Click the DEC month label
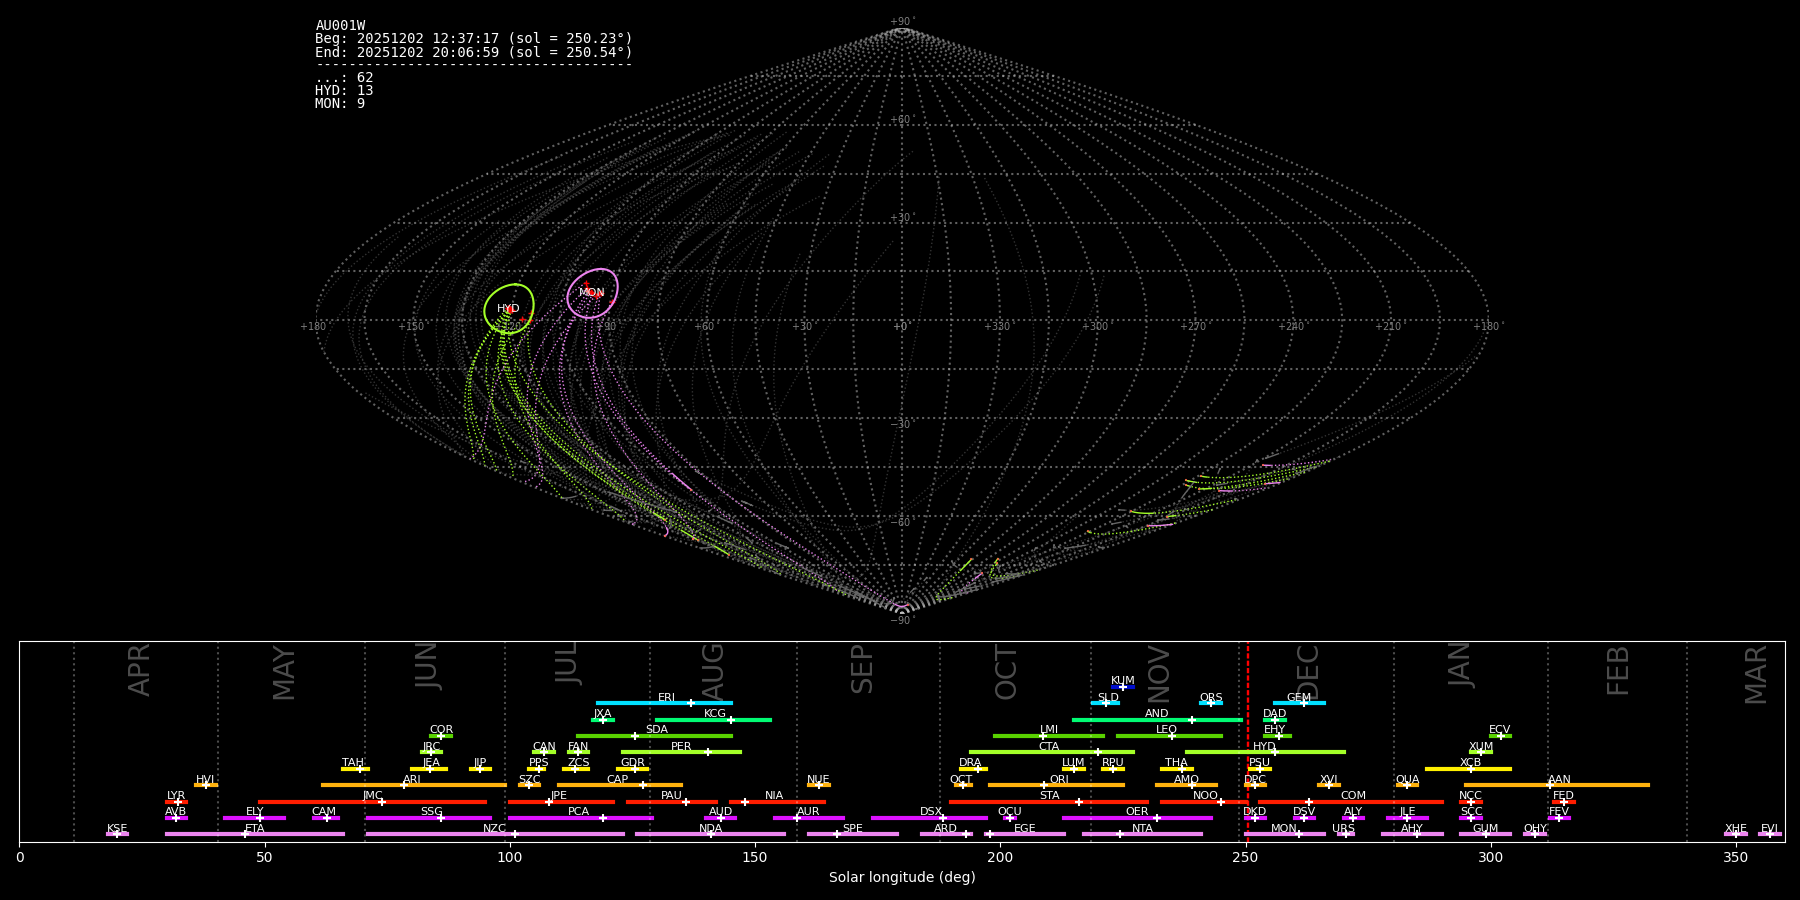Screen dimensions: 1800x900 [x=1308, y=672]
